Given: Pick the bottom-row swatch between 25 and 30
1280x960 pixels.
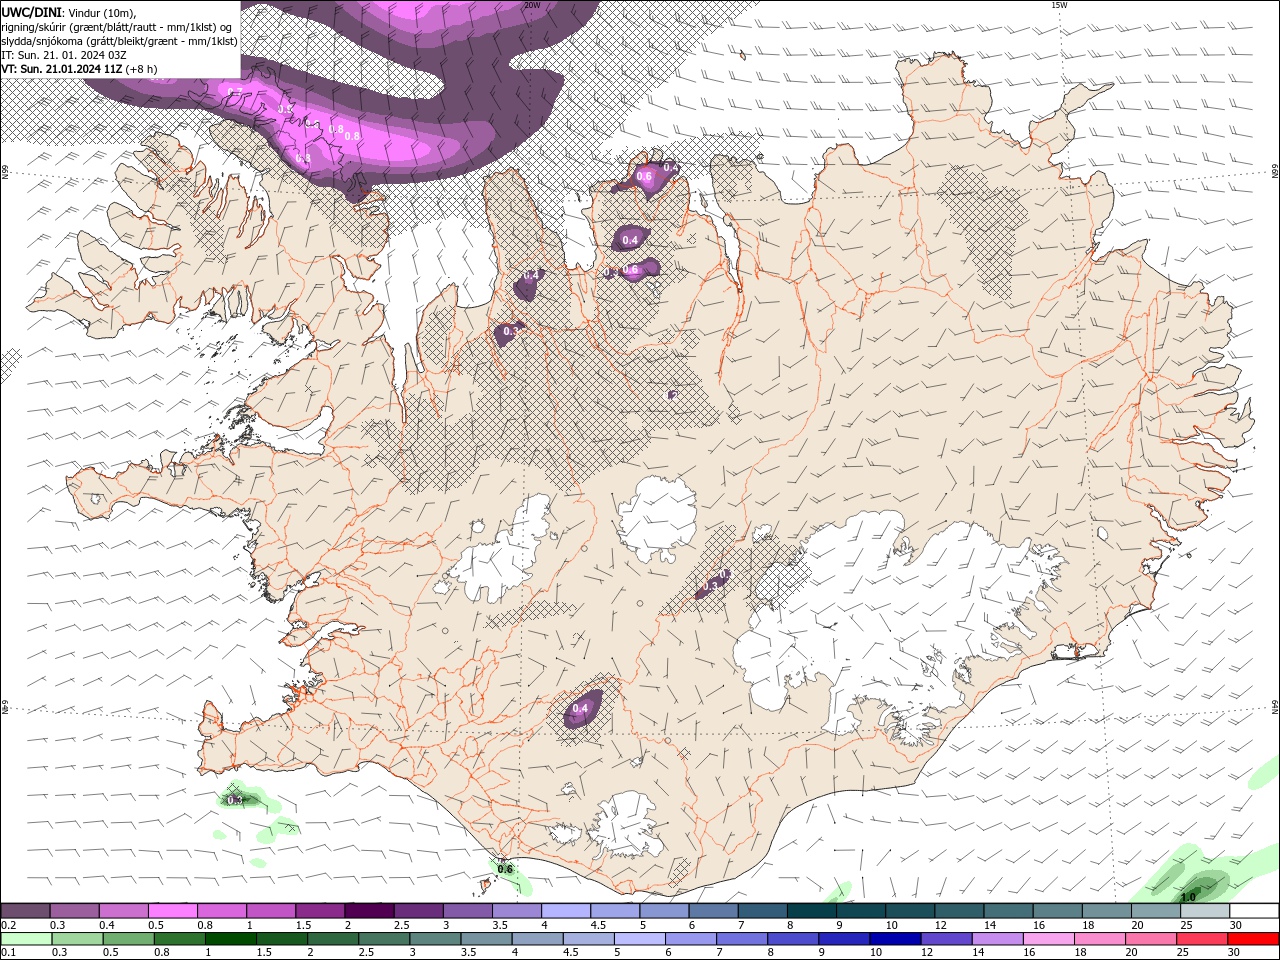Looking at the screenshot, I should coord(1201,939).
